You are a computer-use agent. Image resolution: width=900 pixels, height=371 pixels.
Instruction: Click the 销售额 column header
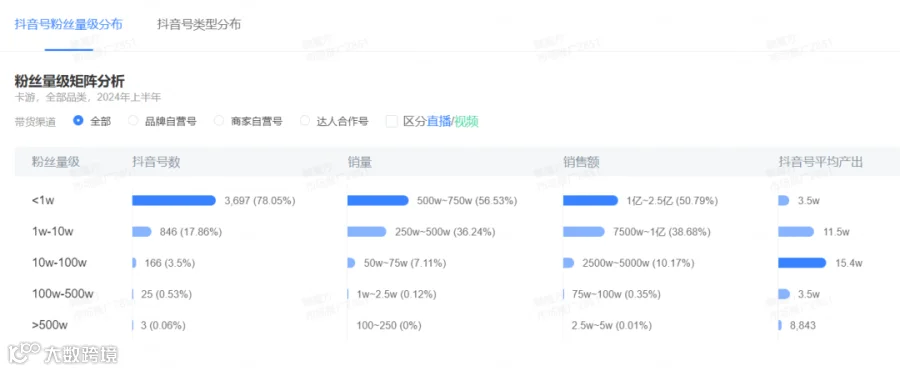pos(581,162)
